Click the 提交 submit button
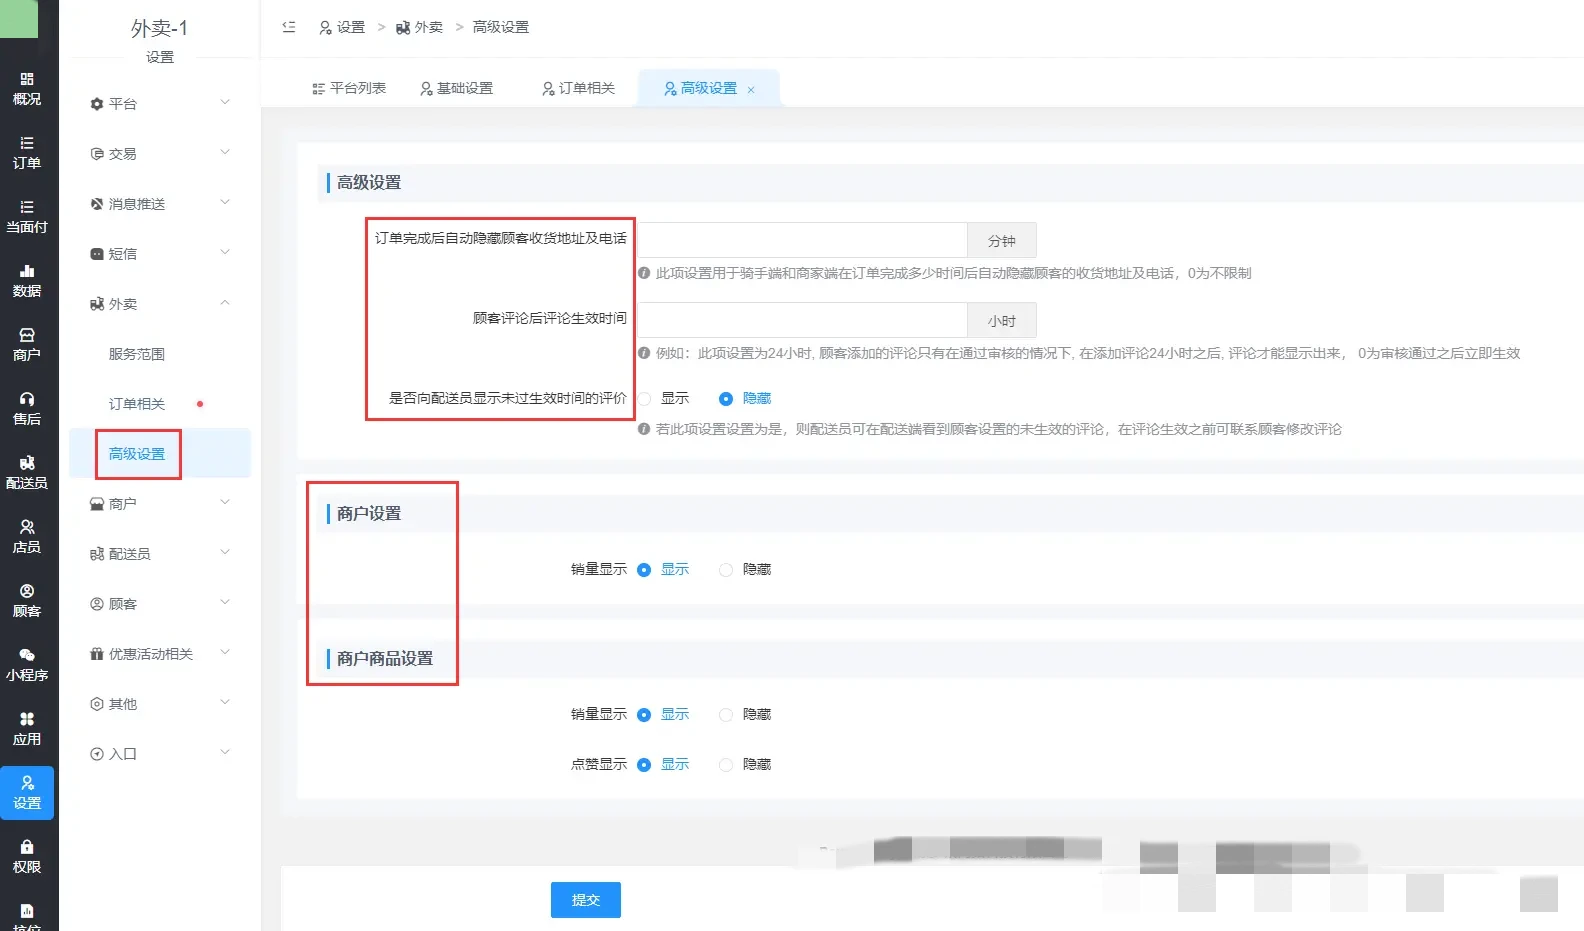Image resolution: width=1584 pixels, height=931 pixels. pos(586,900)
